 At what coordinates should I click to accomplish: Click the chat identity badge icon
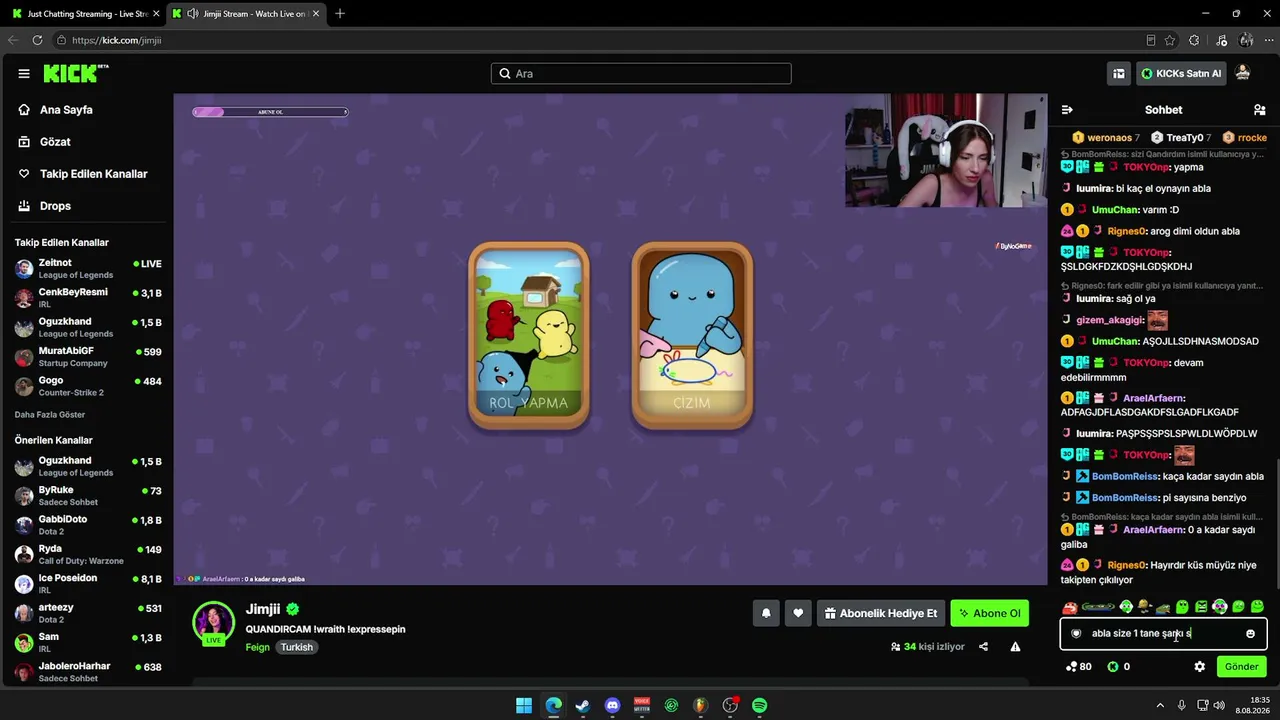tap(1076, 634)
